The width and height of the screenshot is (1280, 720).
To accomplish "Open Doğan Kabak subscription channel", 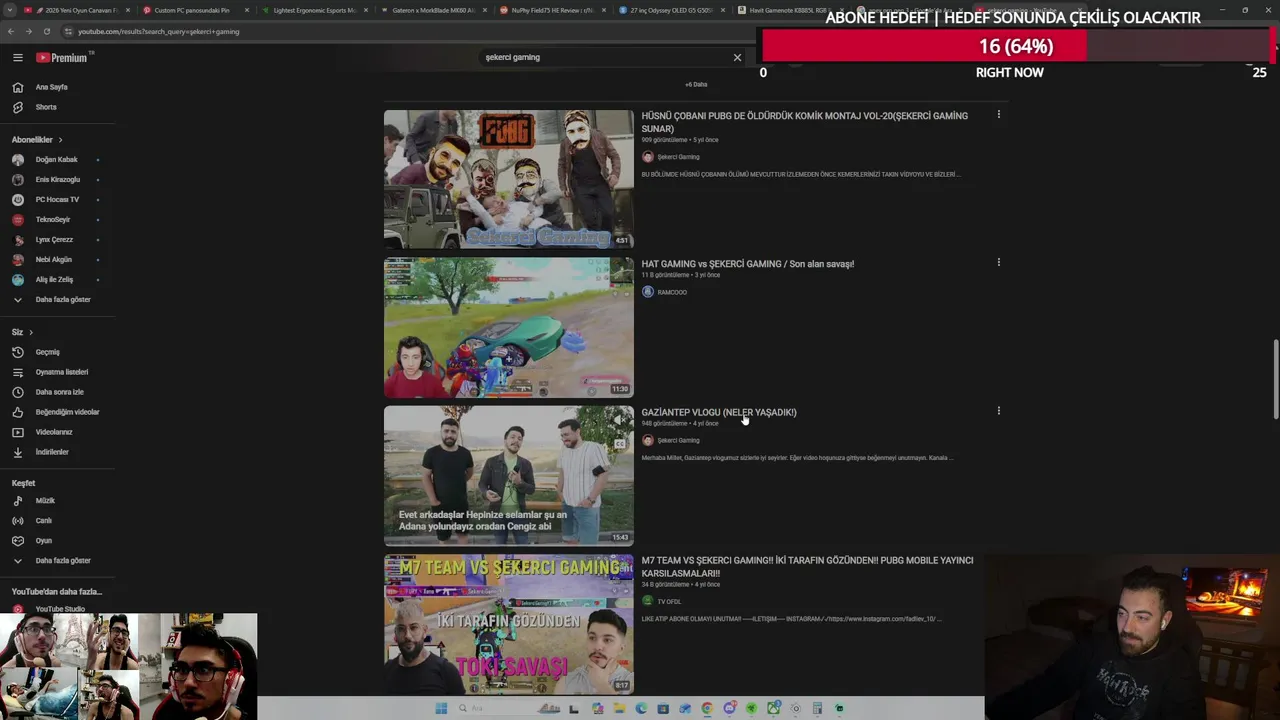I will click(57, 159).
